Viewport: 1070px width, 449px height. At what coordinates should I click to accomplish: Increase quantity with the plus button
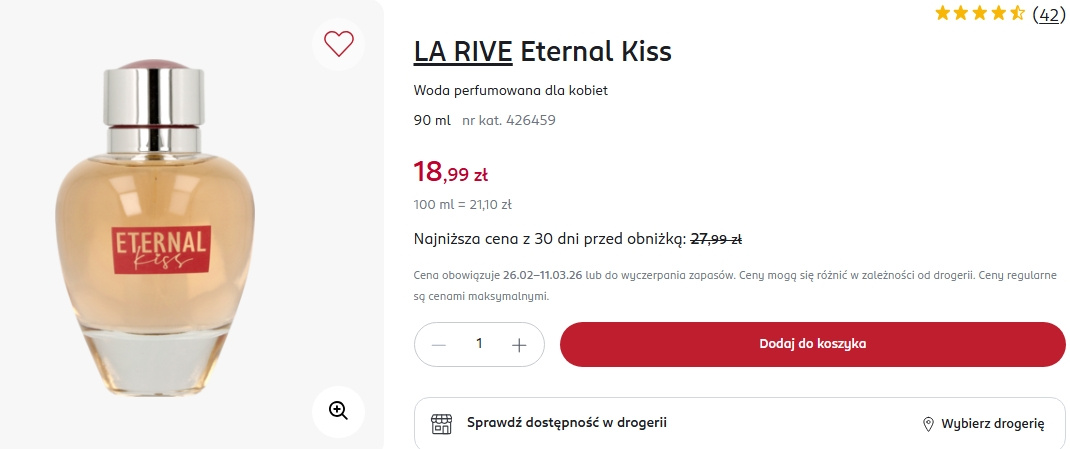click(519, 344)
